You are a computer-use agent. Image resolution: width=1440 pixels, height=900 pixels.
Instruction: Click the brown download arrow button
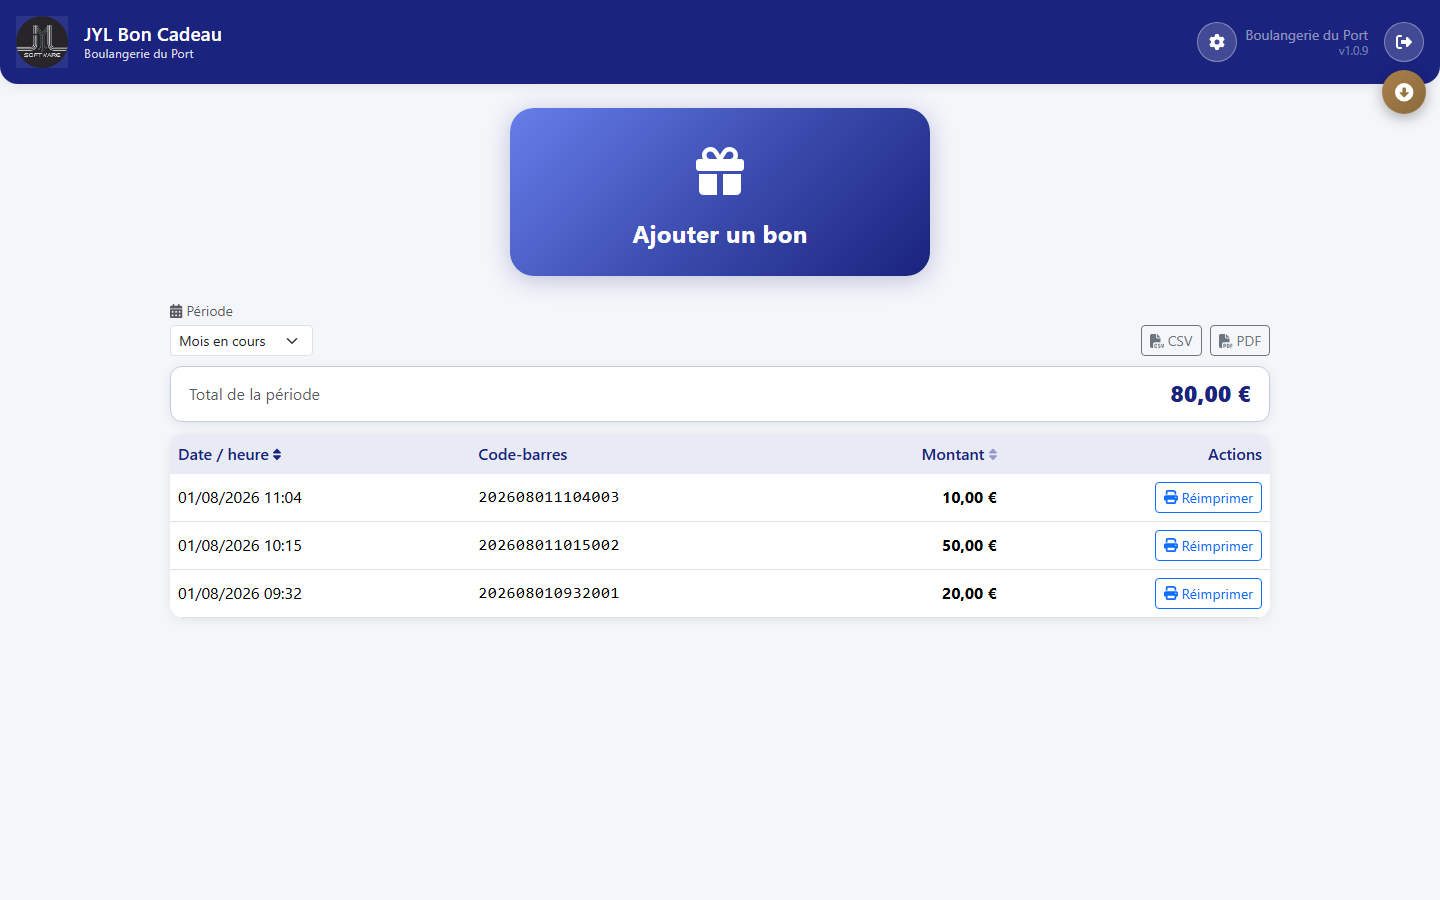(1404, 92)
